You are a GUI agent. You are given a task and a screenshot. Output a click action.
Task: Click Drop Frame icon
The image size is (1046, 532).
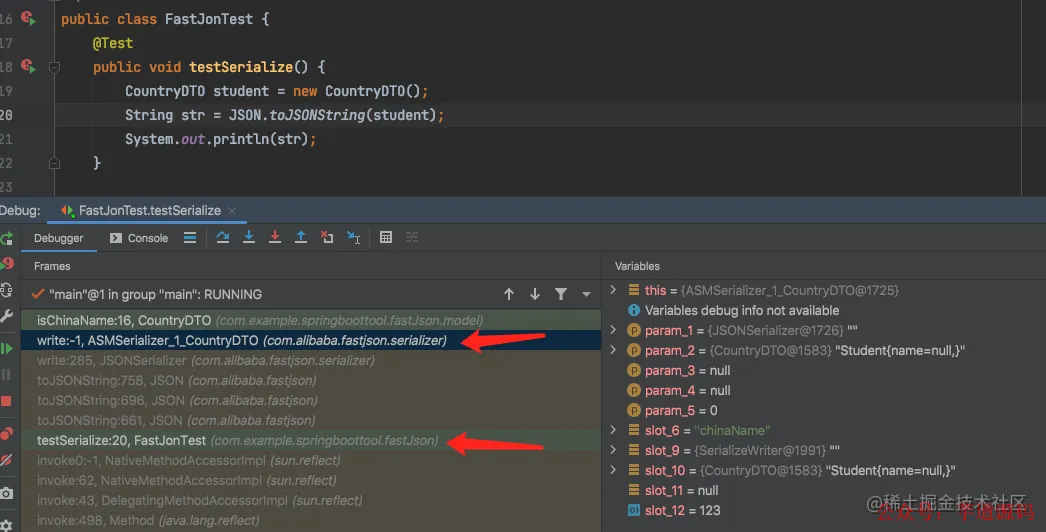[x=327, y=237]
